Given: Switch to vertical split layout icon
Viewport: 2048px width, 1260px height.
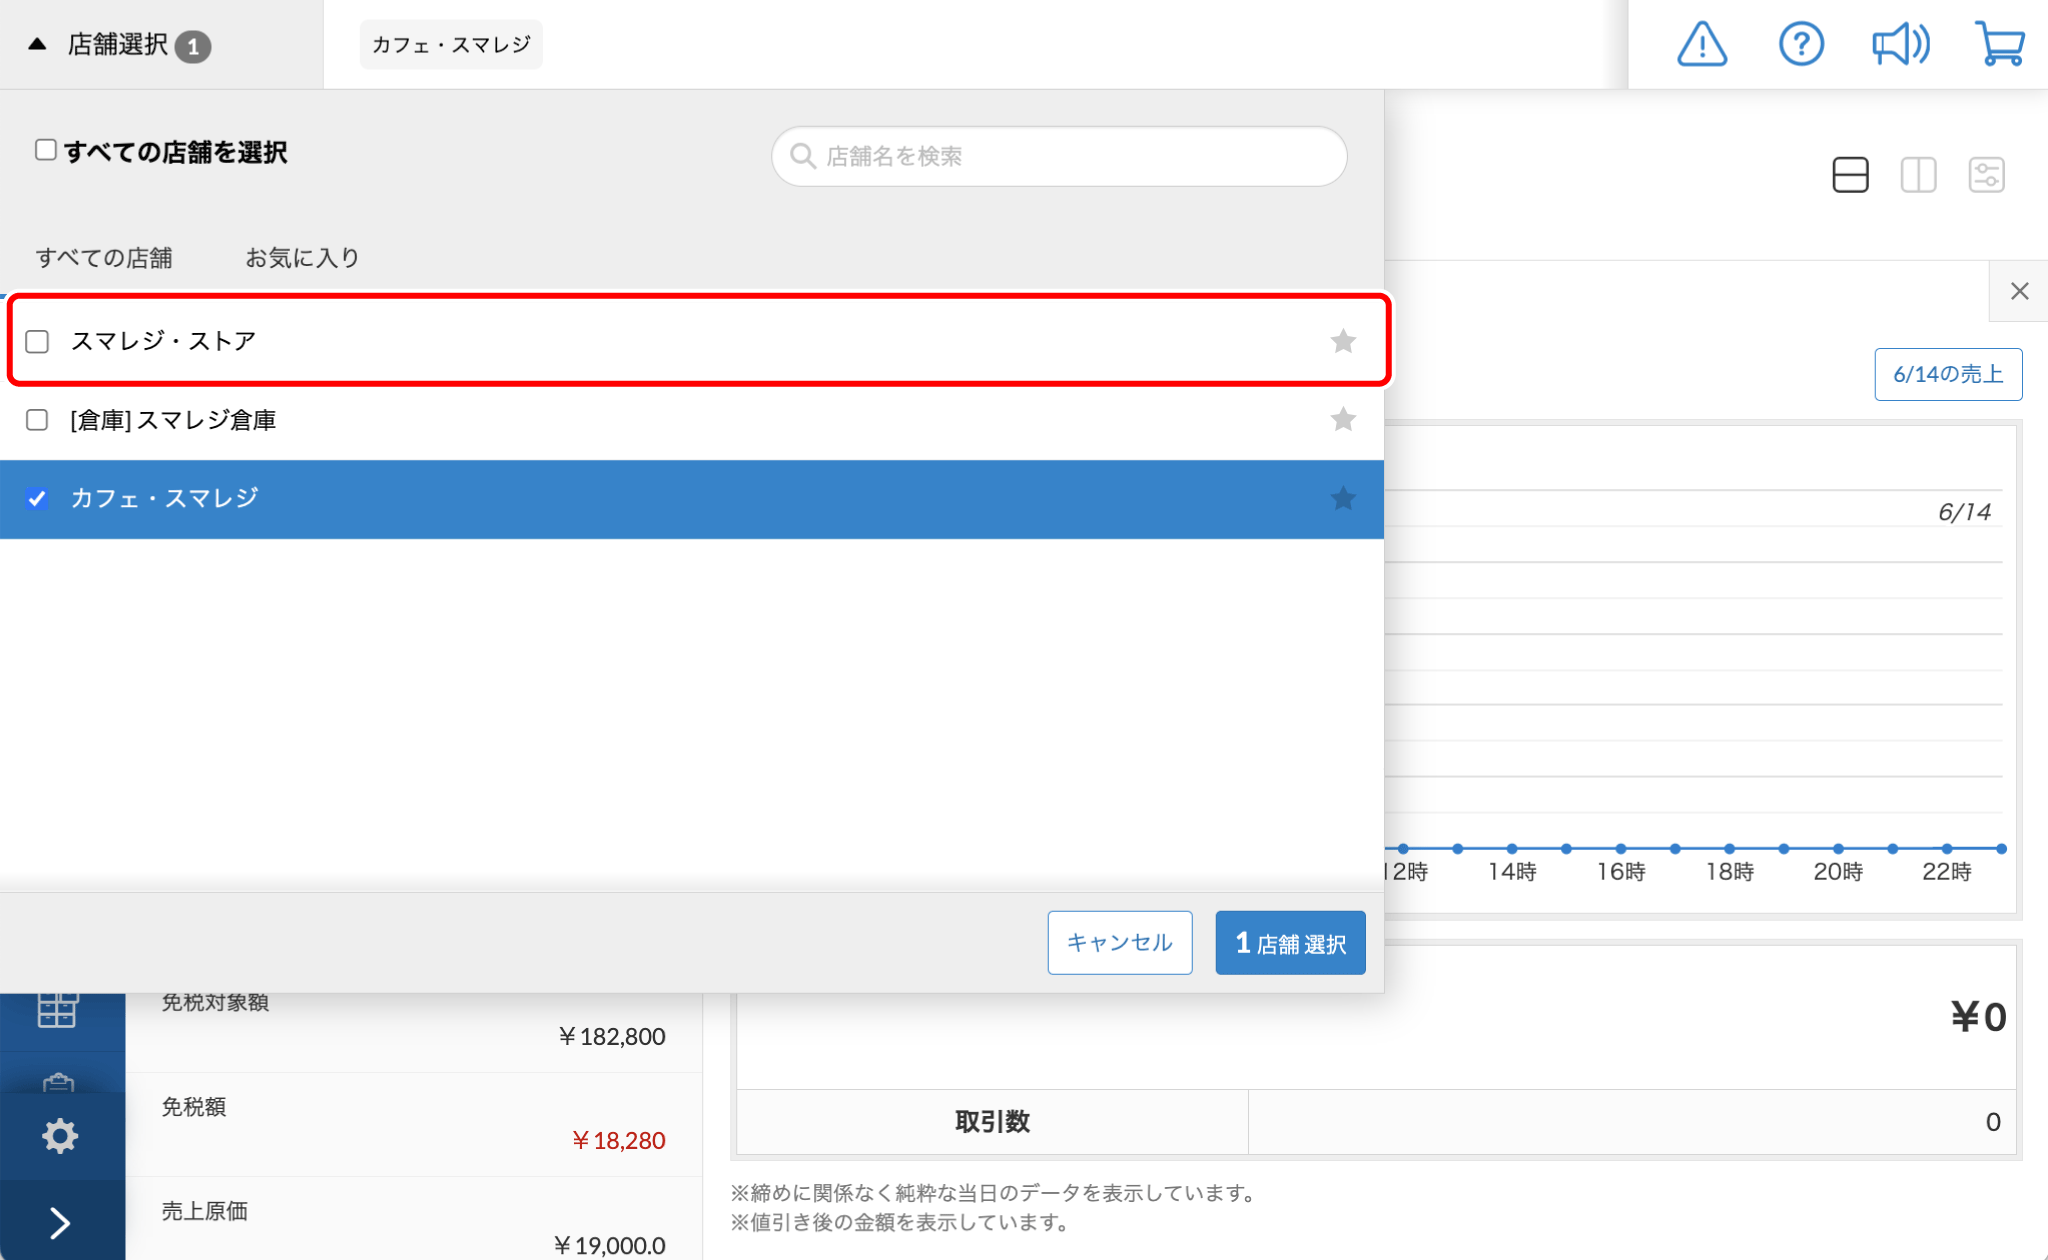Looking at the screenshot, I should tap(1918, 175).
